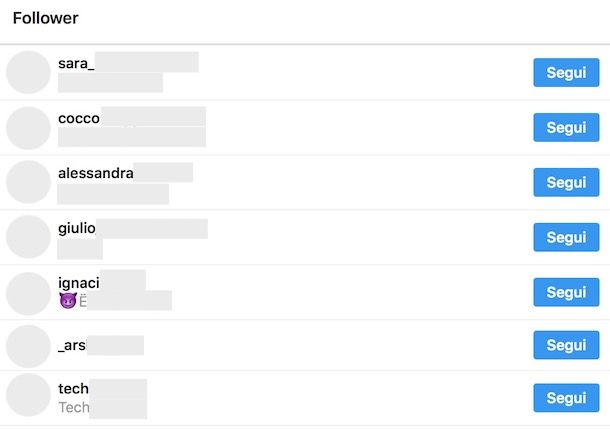Click the giulio username
This screenshot has height=430, width=610.
tap(77, 228)
